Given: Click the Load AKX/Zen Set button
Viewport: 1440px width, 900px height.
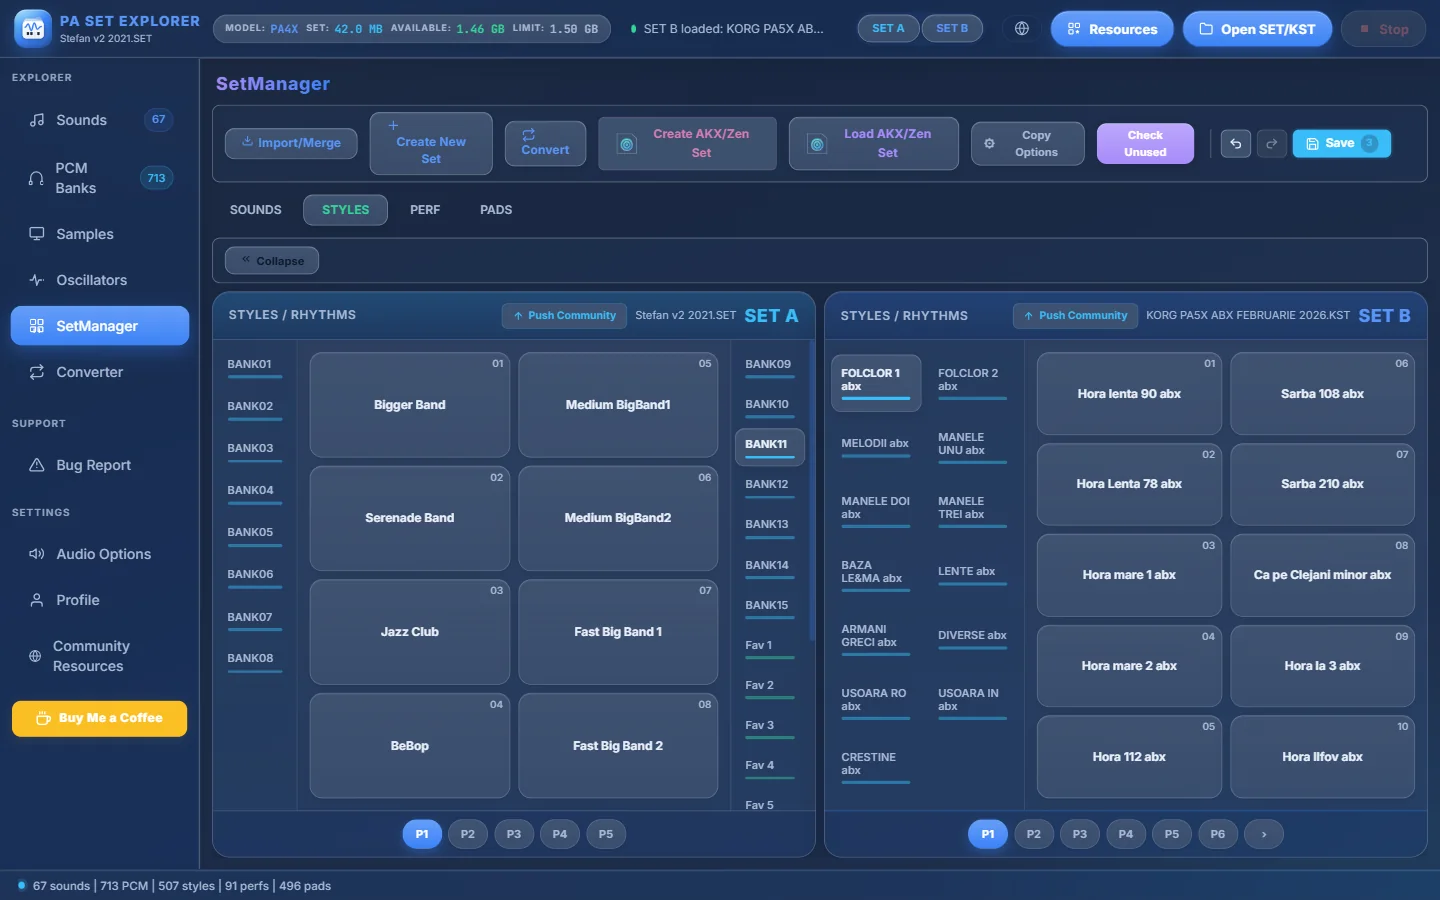Looking at the screenshot, I should [x=874, y=143].
